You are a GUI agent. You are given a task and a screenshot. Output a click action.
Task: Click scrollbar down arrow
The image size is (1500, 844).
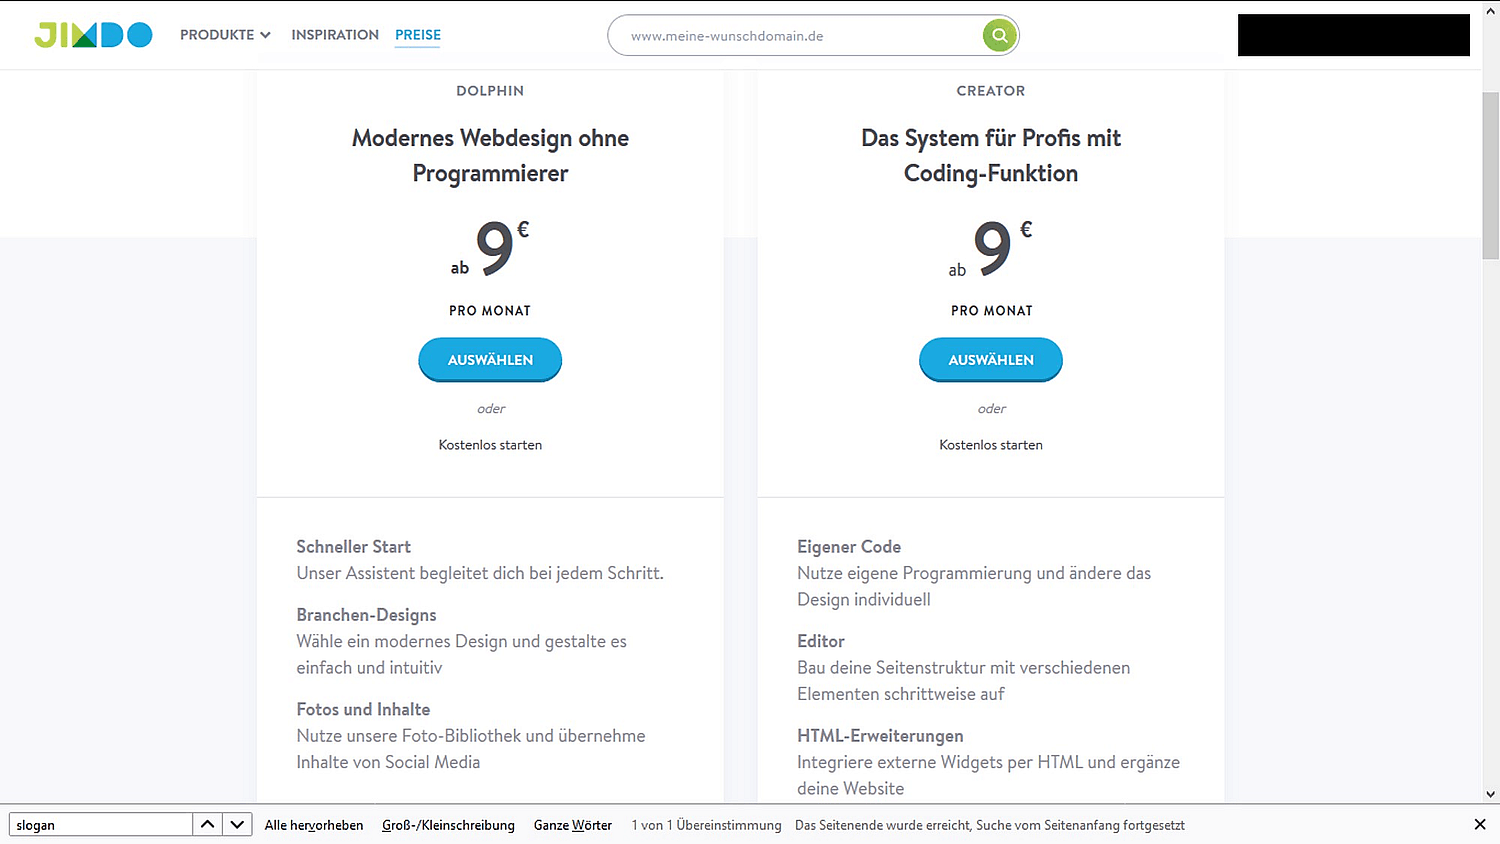click(x=1491, y=795)
